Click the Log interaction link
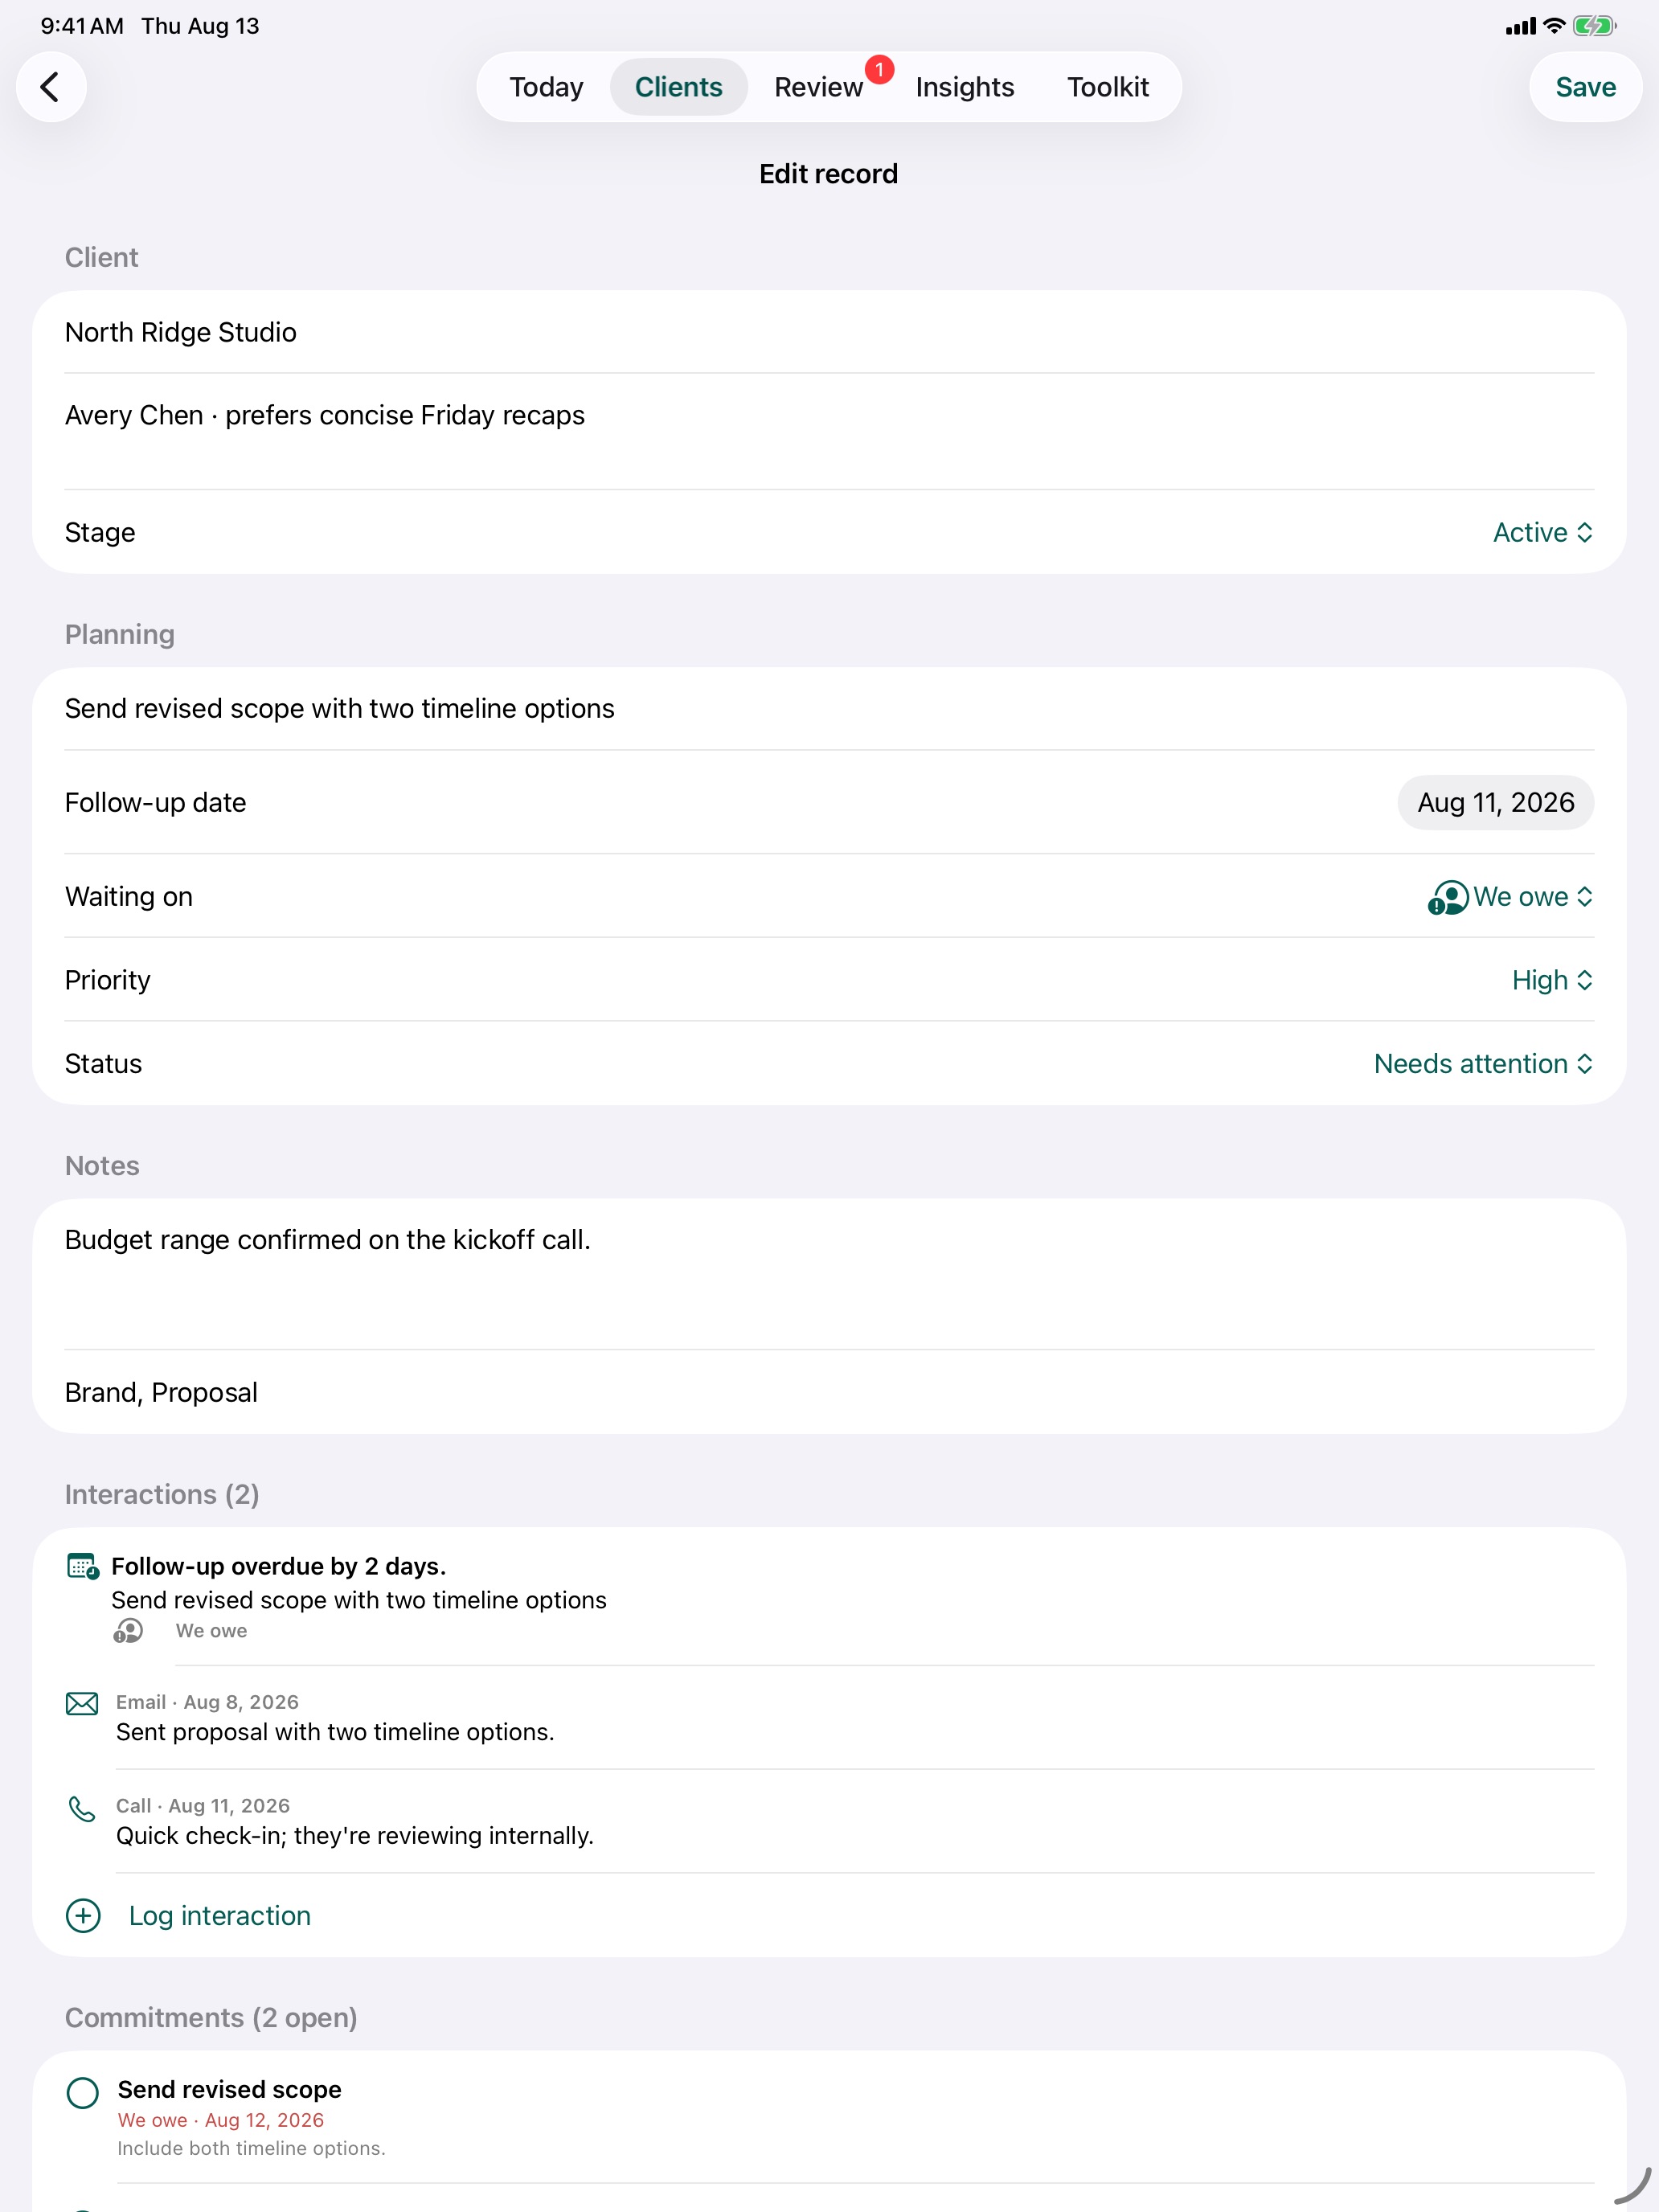The width and height of the screenshot is (1659, 2212). (220, 1916)
